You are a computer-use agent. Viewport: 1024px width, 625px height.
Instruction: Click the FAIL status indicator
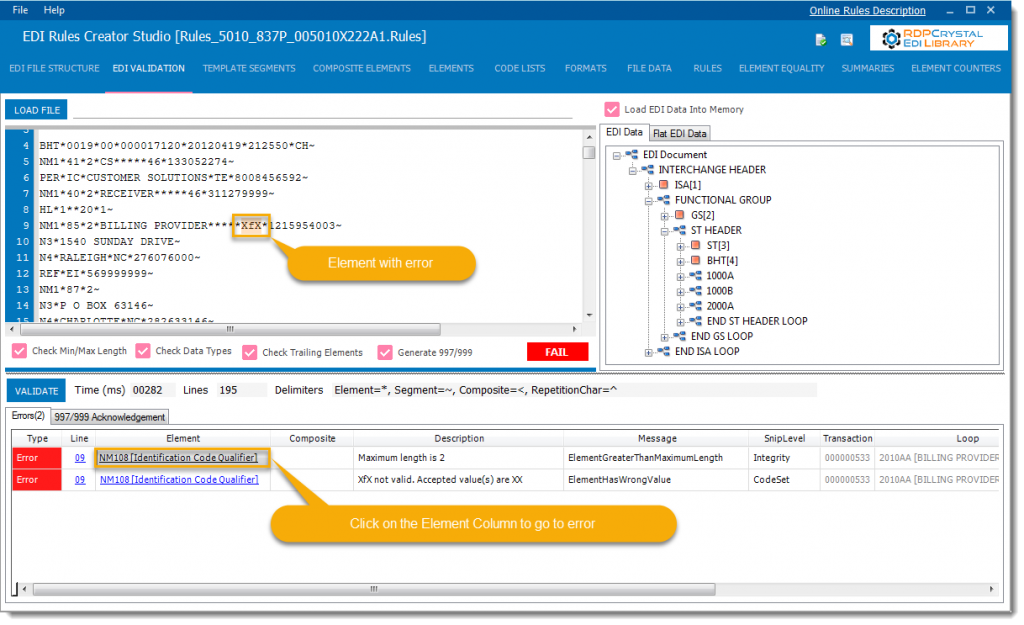click(557, 351)
